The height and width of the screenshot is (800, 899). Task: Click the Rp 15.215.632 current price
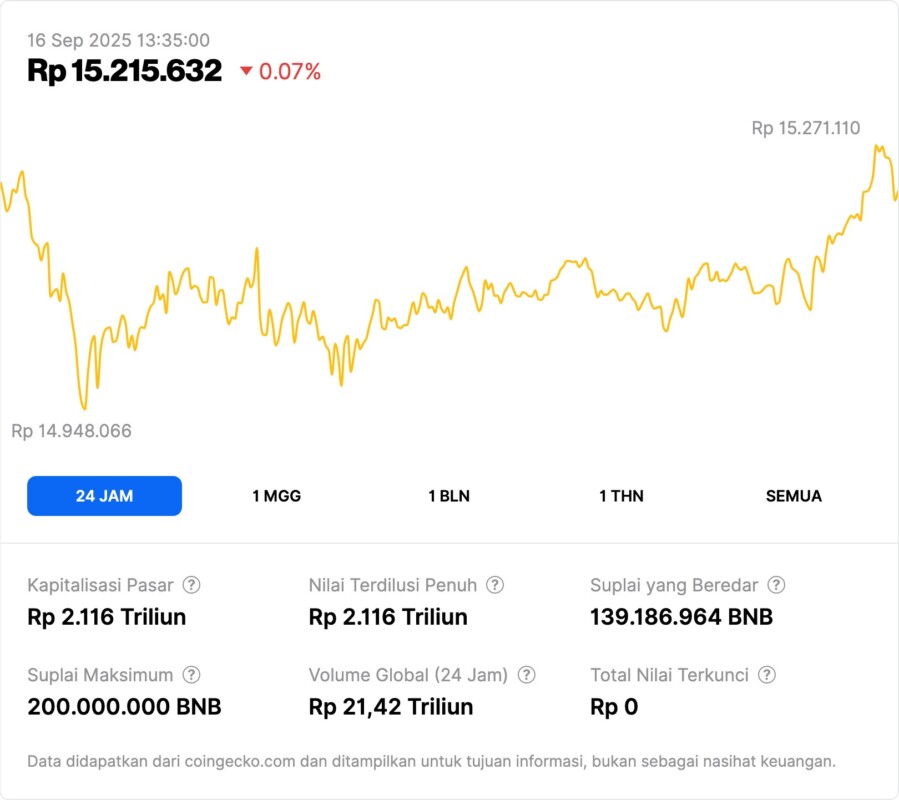[124, 71]
